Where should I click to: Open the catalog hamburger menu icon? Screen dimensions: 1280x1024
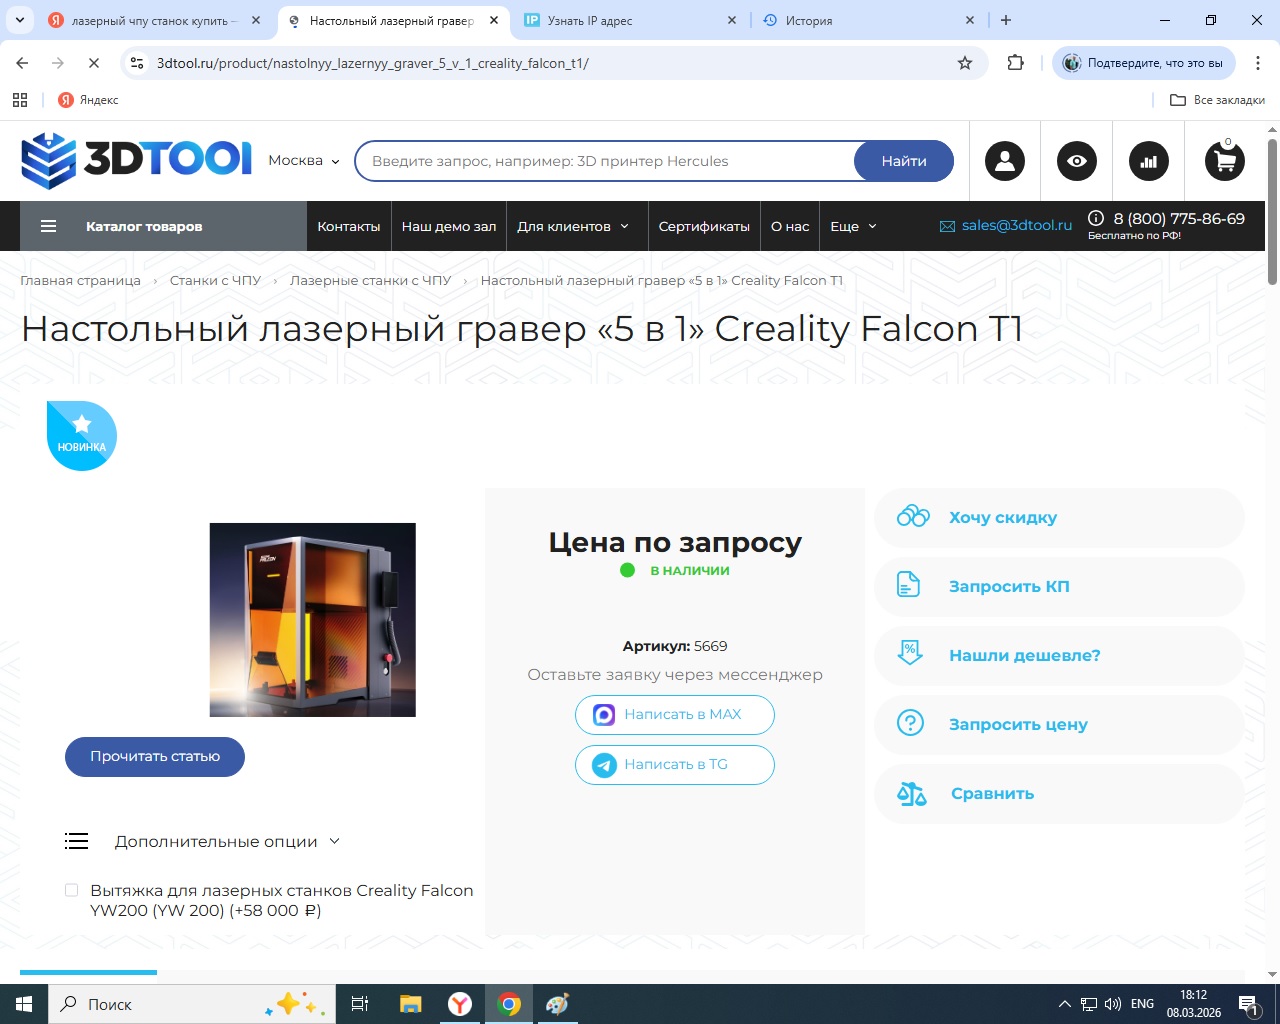pos(48,226)
